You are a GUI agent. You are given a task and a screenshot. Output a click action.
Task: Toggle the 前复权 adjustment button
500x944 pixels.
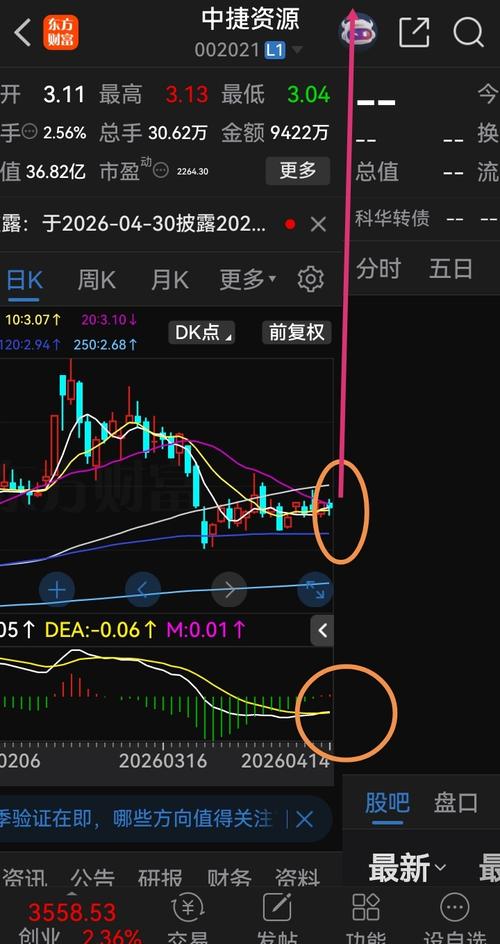coord(297,332)
